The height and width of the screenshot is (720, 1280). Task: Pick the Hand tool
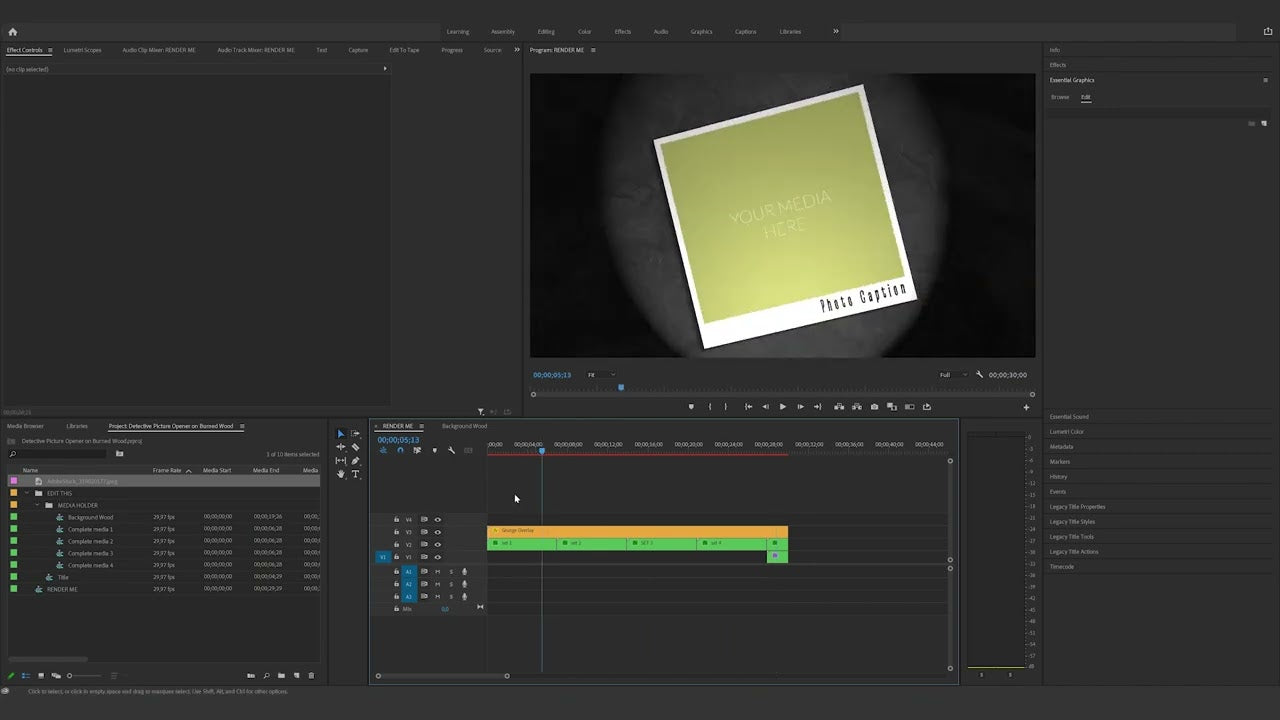click(341, 474)
